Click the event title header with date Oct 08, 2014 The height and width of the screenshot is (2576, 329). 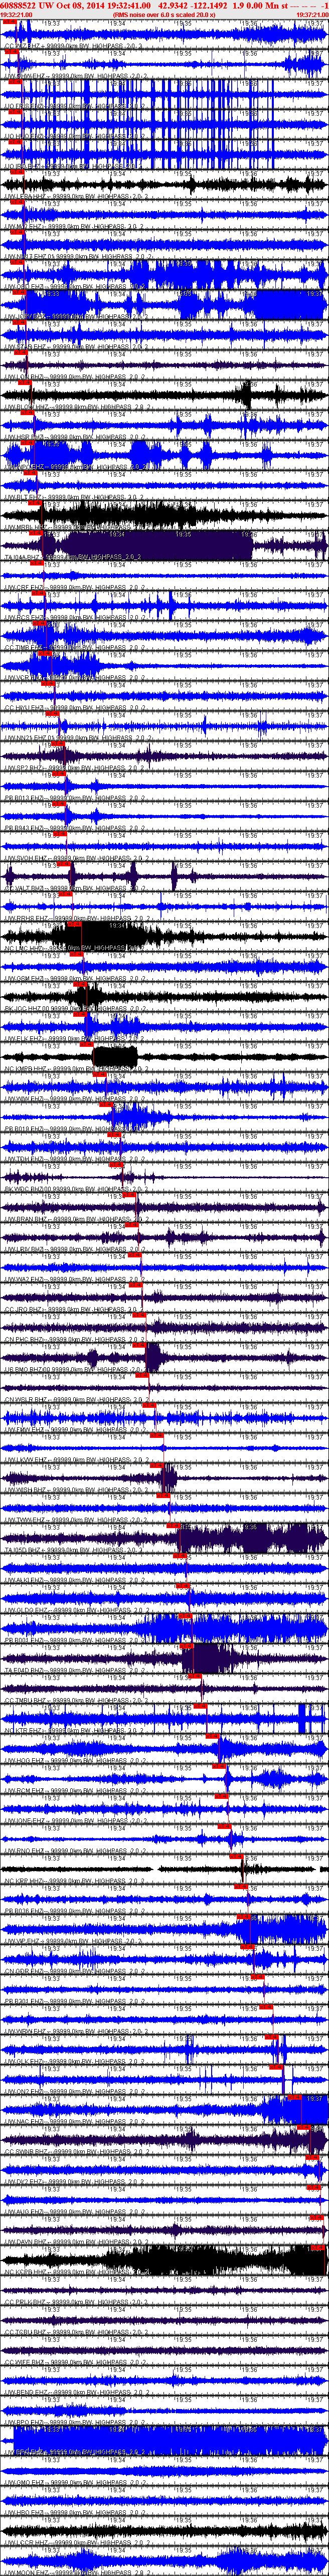coord(164,5)
